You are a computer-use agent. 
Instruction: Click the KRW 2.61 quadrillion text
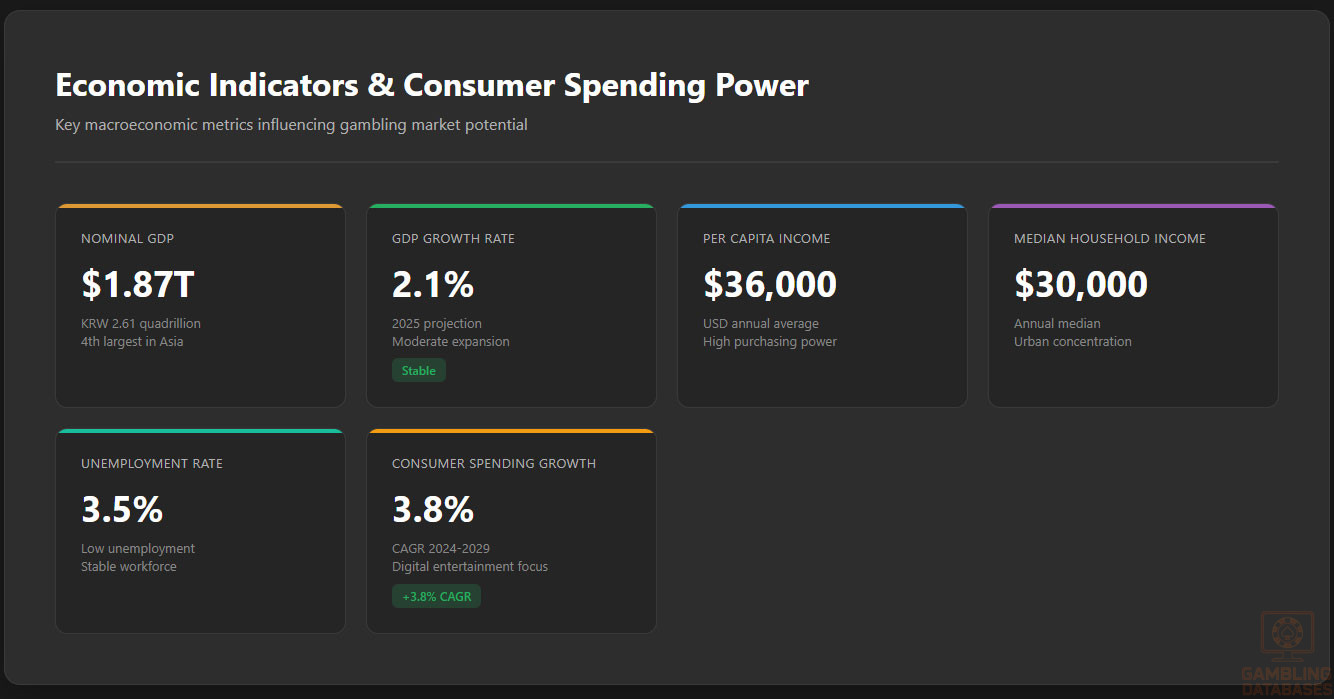tap(140, 323)
